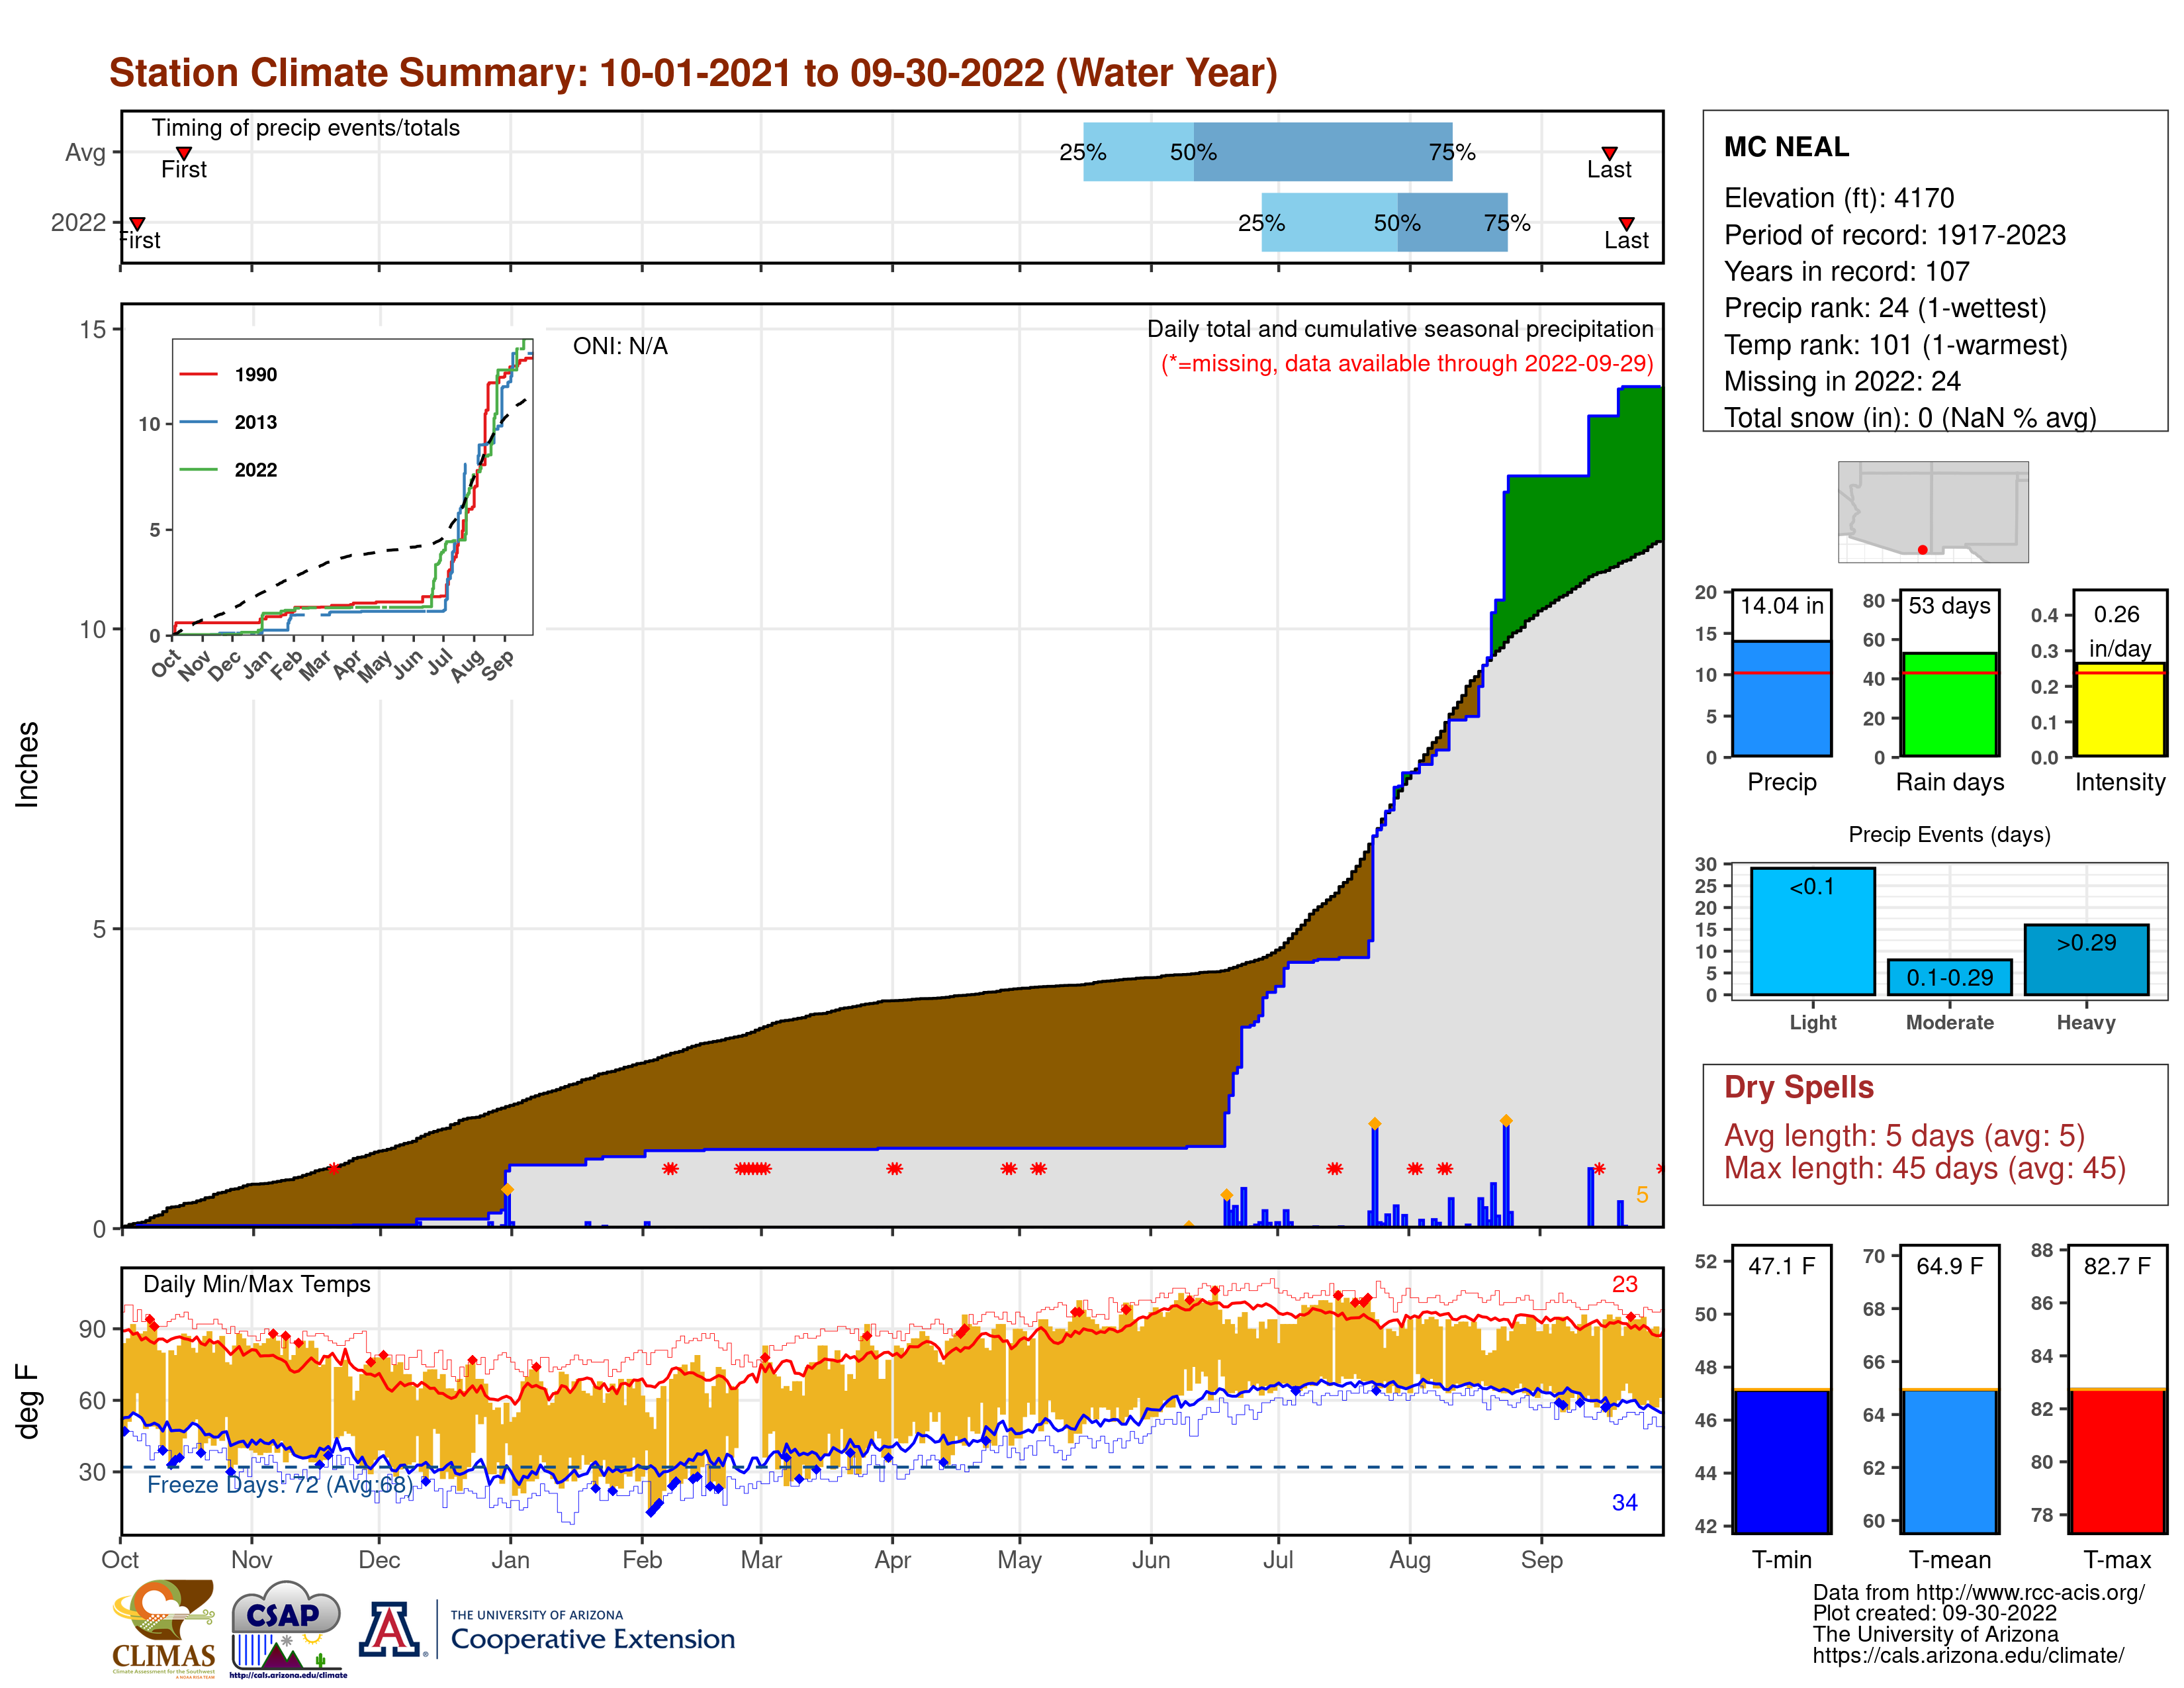Click the ONI: N/A label
Viewport: 2184px width, 1688px height.
point(620,346)
